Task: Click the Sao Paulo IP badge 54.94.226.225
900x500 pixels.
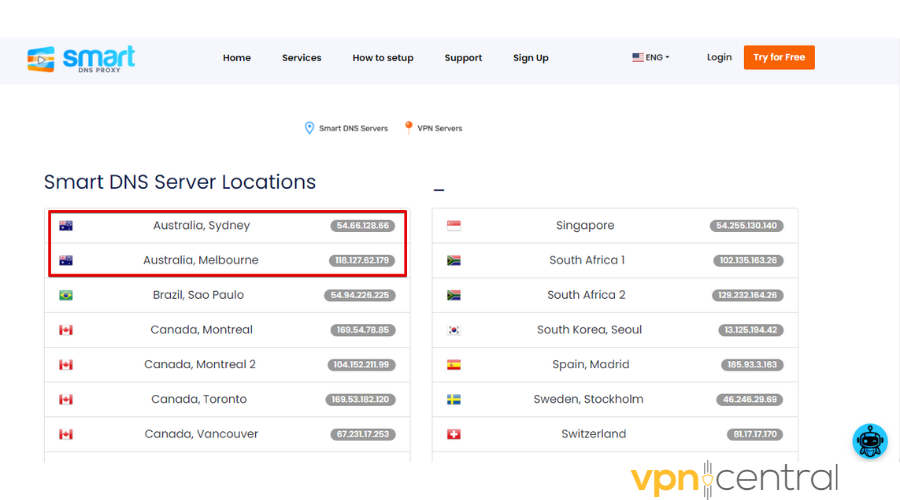Action: click(359, 295)
